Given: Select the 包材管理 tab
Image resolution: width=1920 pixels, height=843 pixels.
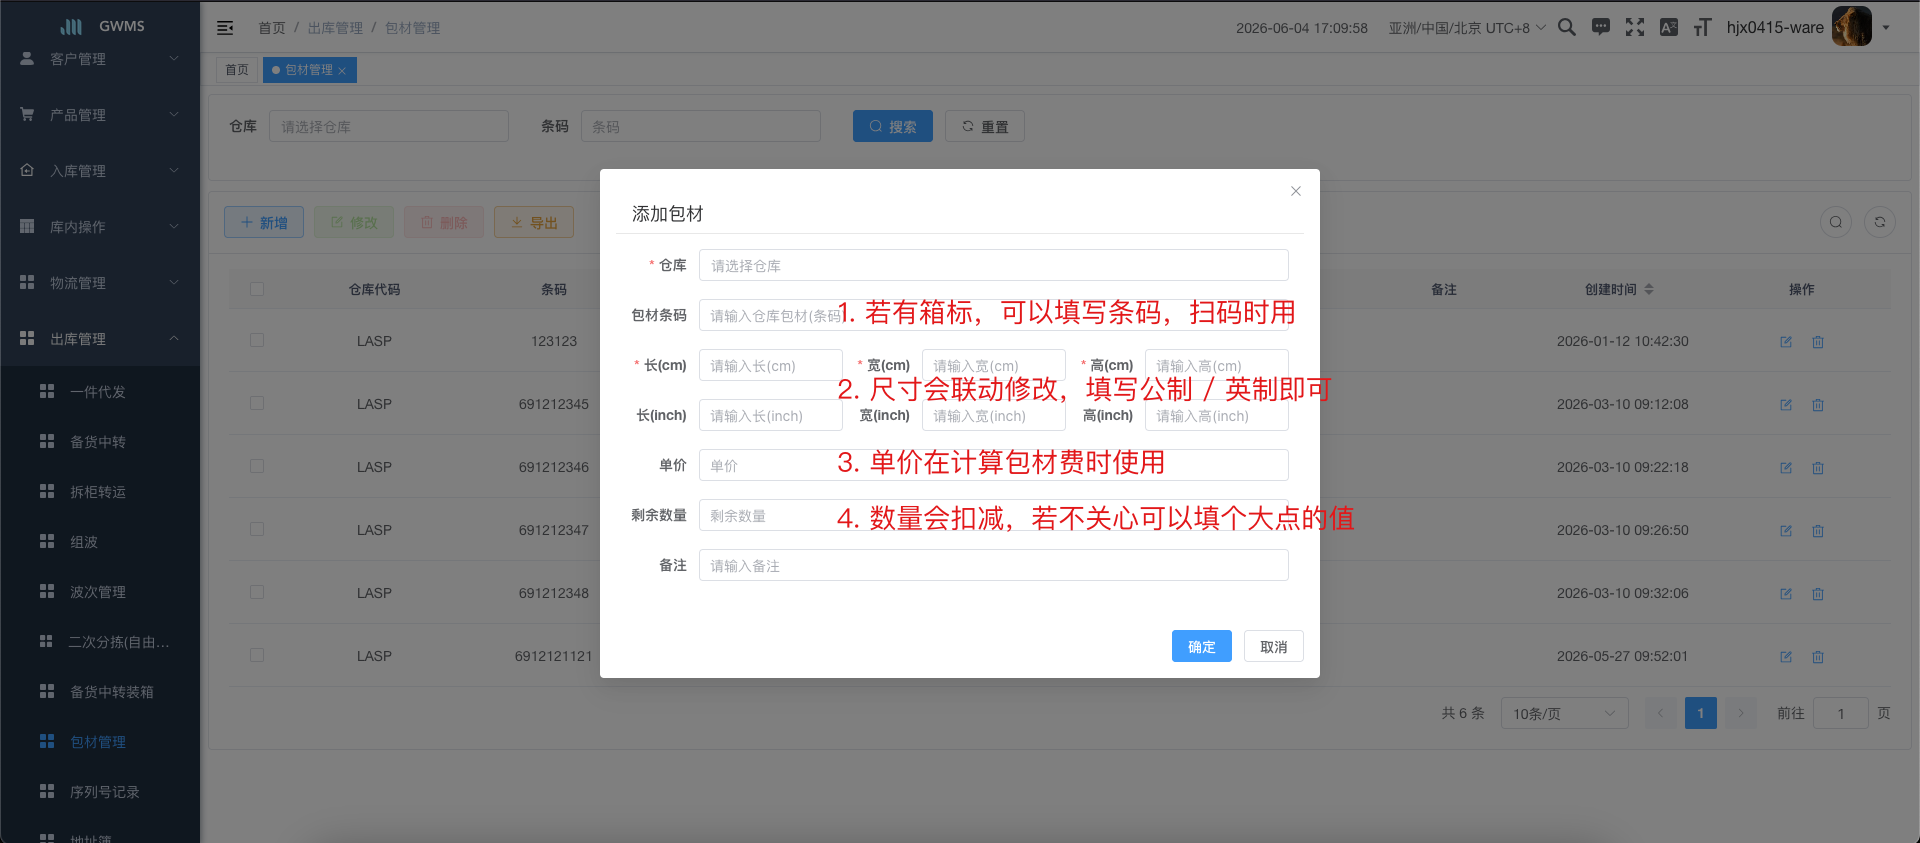Looking at the screenshot, I should coord(308,70).
